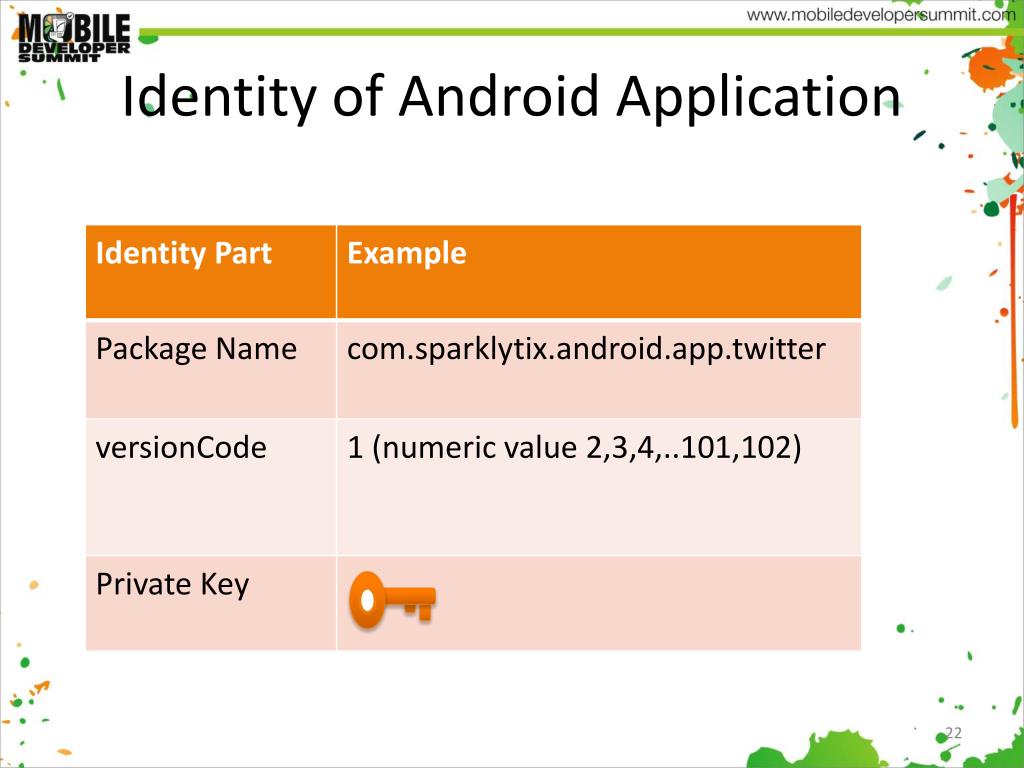Select the 'com.sparklytix.android.app.twitter' cell text
Image resolution: width=1024 pixels, height=768 pixels.
tap(586, 349)
